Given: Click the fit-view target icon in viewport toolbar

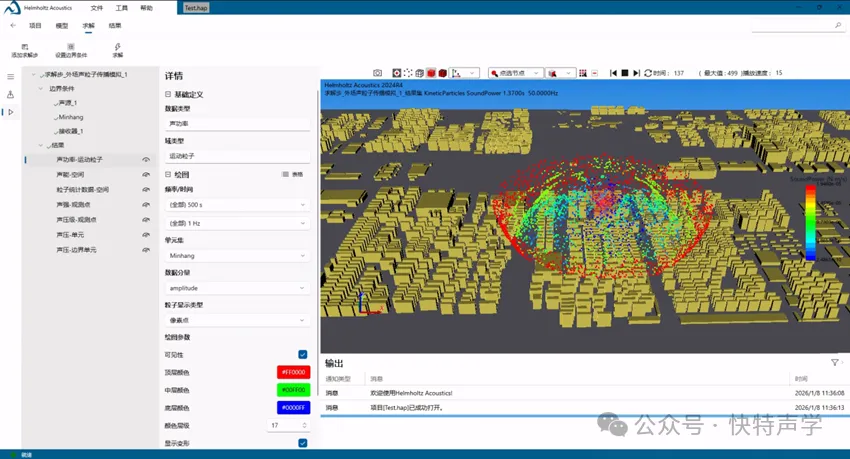Looking at the screenshot, I should coord(397,73).
